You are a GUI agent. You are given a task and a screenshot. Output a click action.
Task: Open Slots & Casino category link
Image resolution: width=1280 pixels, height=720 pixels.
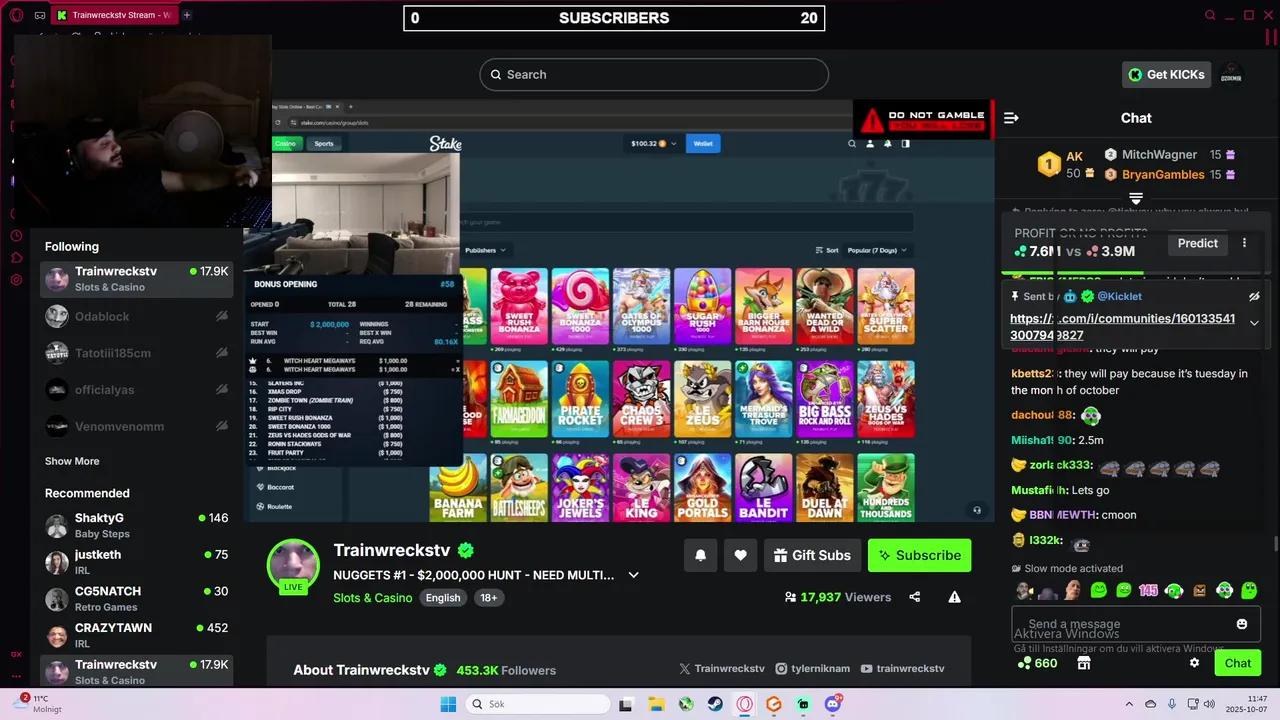(x=372, y=598)
